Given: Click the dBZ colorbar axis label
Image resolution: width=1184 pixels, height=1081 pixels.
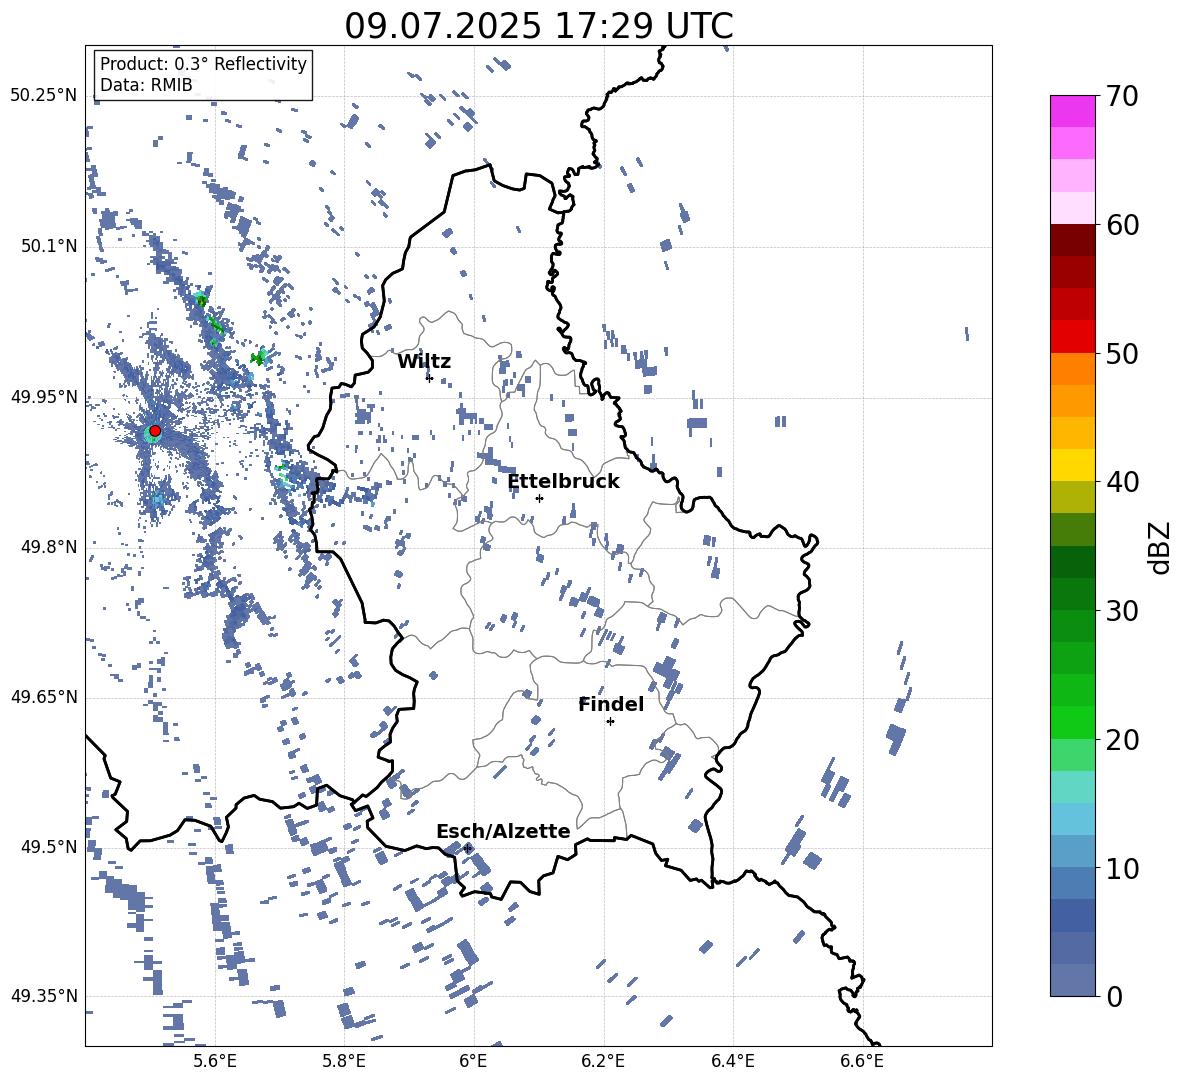Looking at the screenshot, I should (1161, 547).
